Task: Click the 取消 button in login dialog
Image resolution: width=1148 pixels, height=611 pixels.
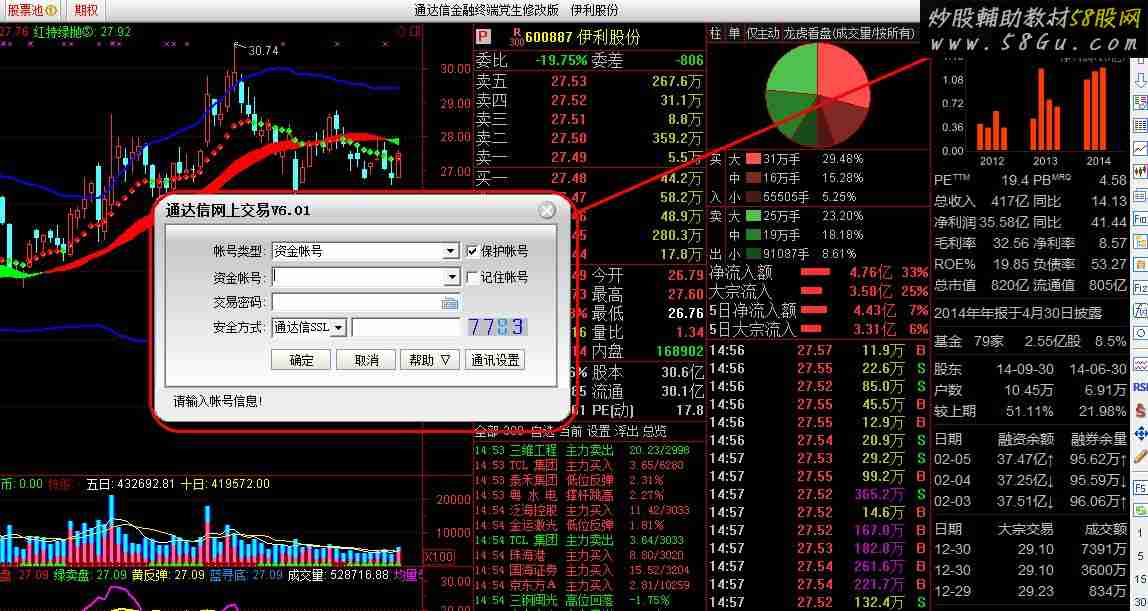Action: pos(365,360)
